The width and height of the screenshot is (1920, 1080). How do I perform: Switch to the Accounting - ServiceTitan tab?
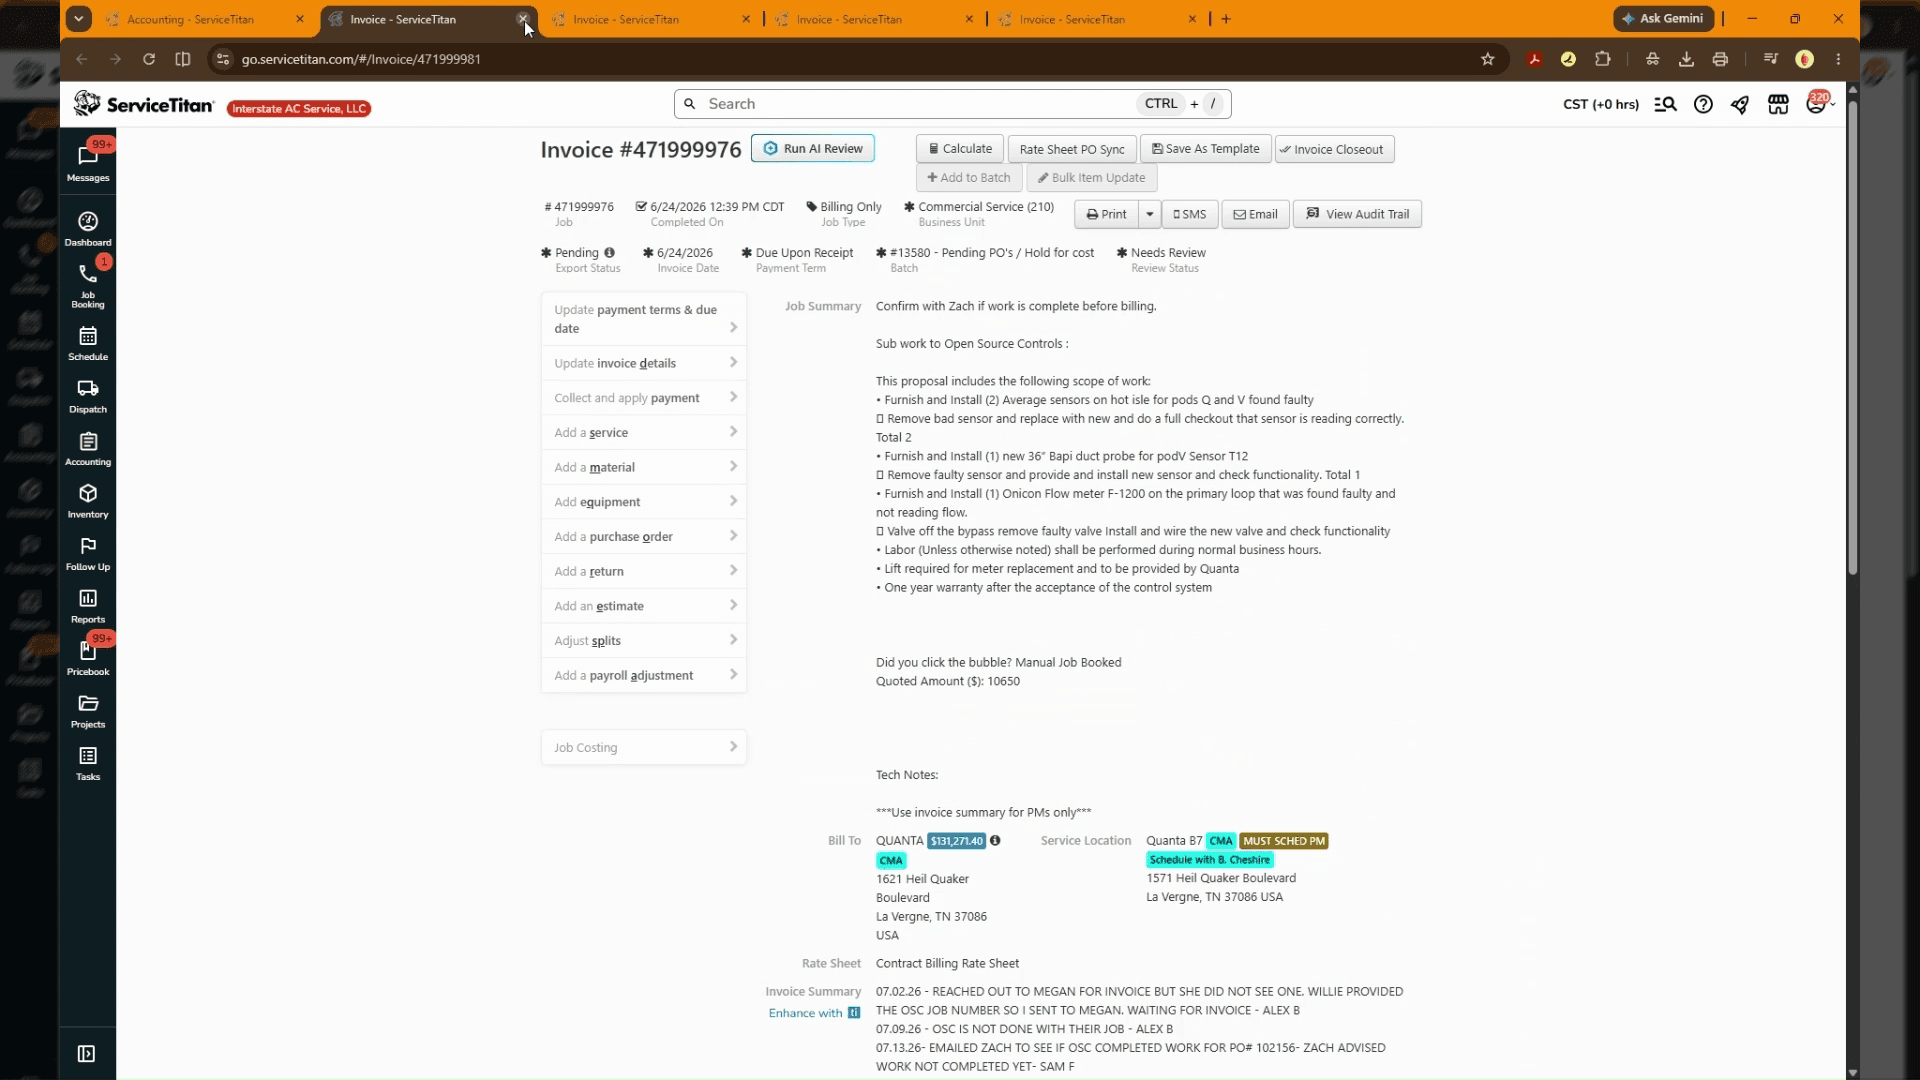(x=190, y=19)
